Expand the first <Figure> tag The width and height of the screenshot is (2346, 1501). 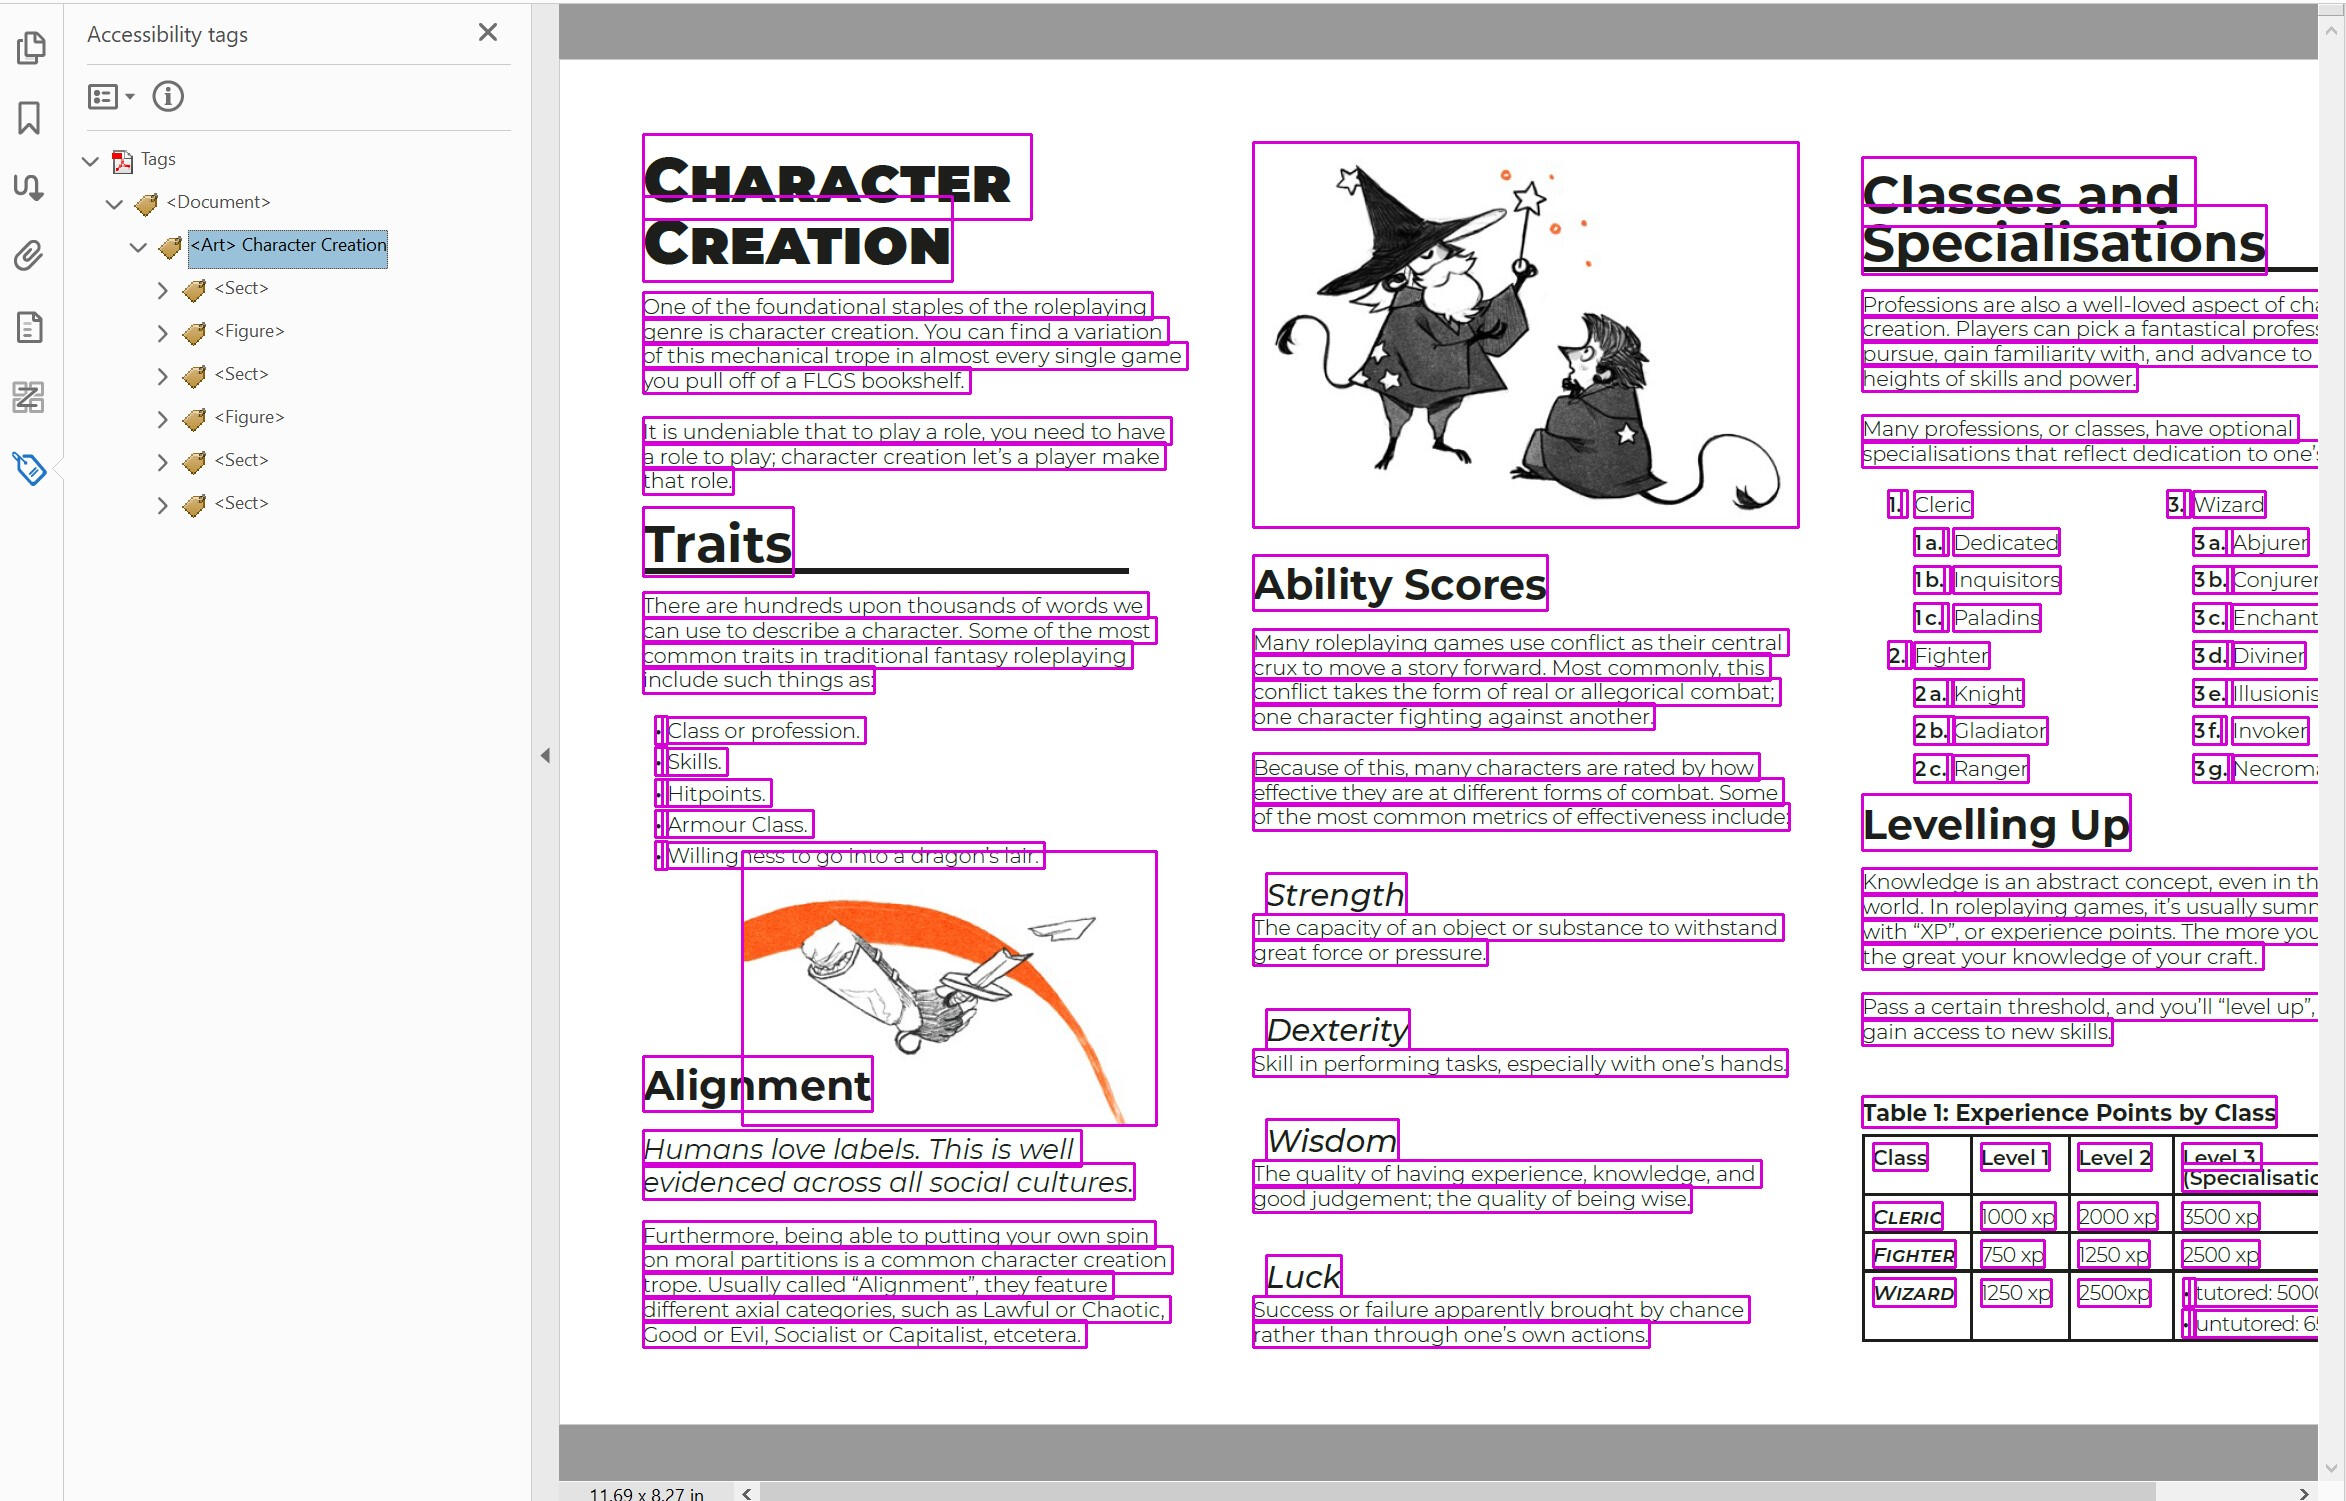coord(163,333)
